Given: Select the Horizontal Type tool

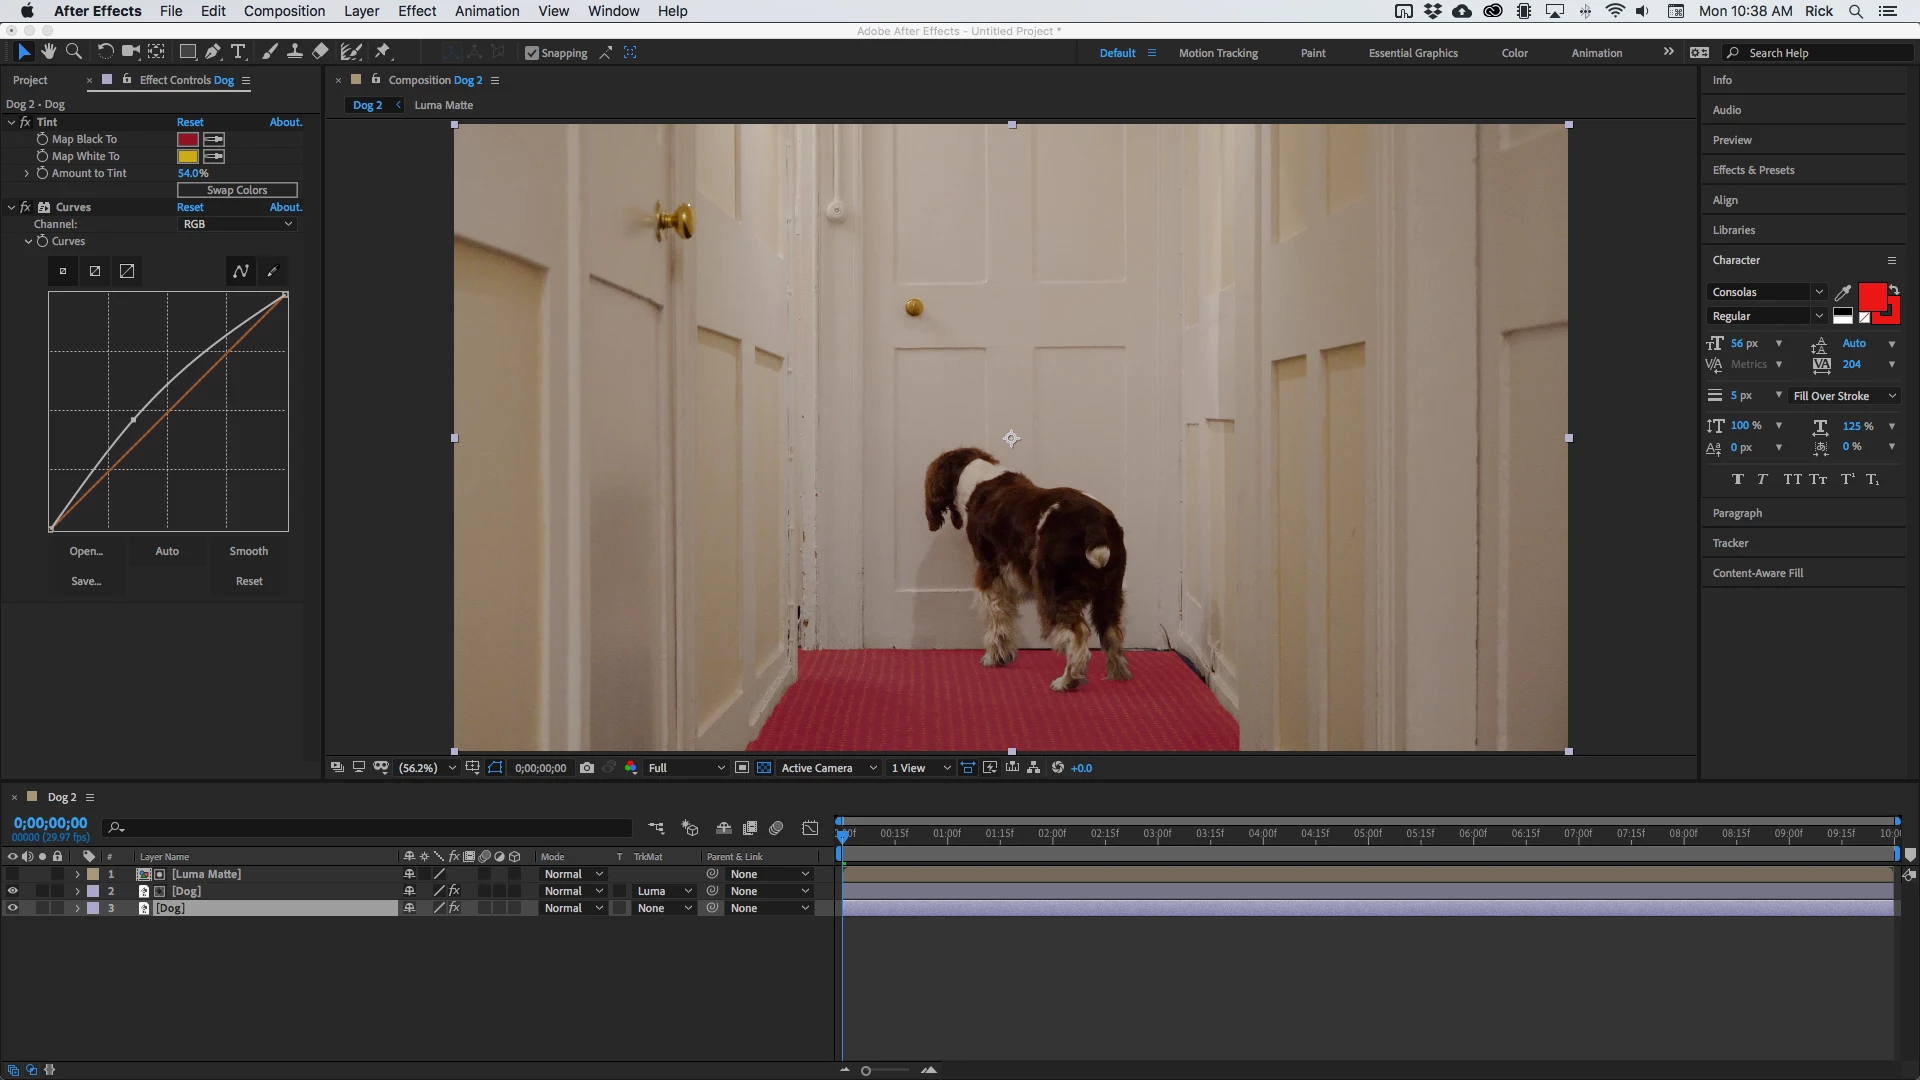Looking at the screenshot, I should coord(238,52).
